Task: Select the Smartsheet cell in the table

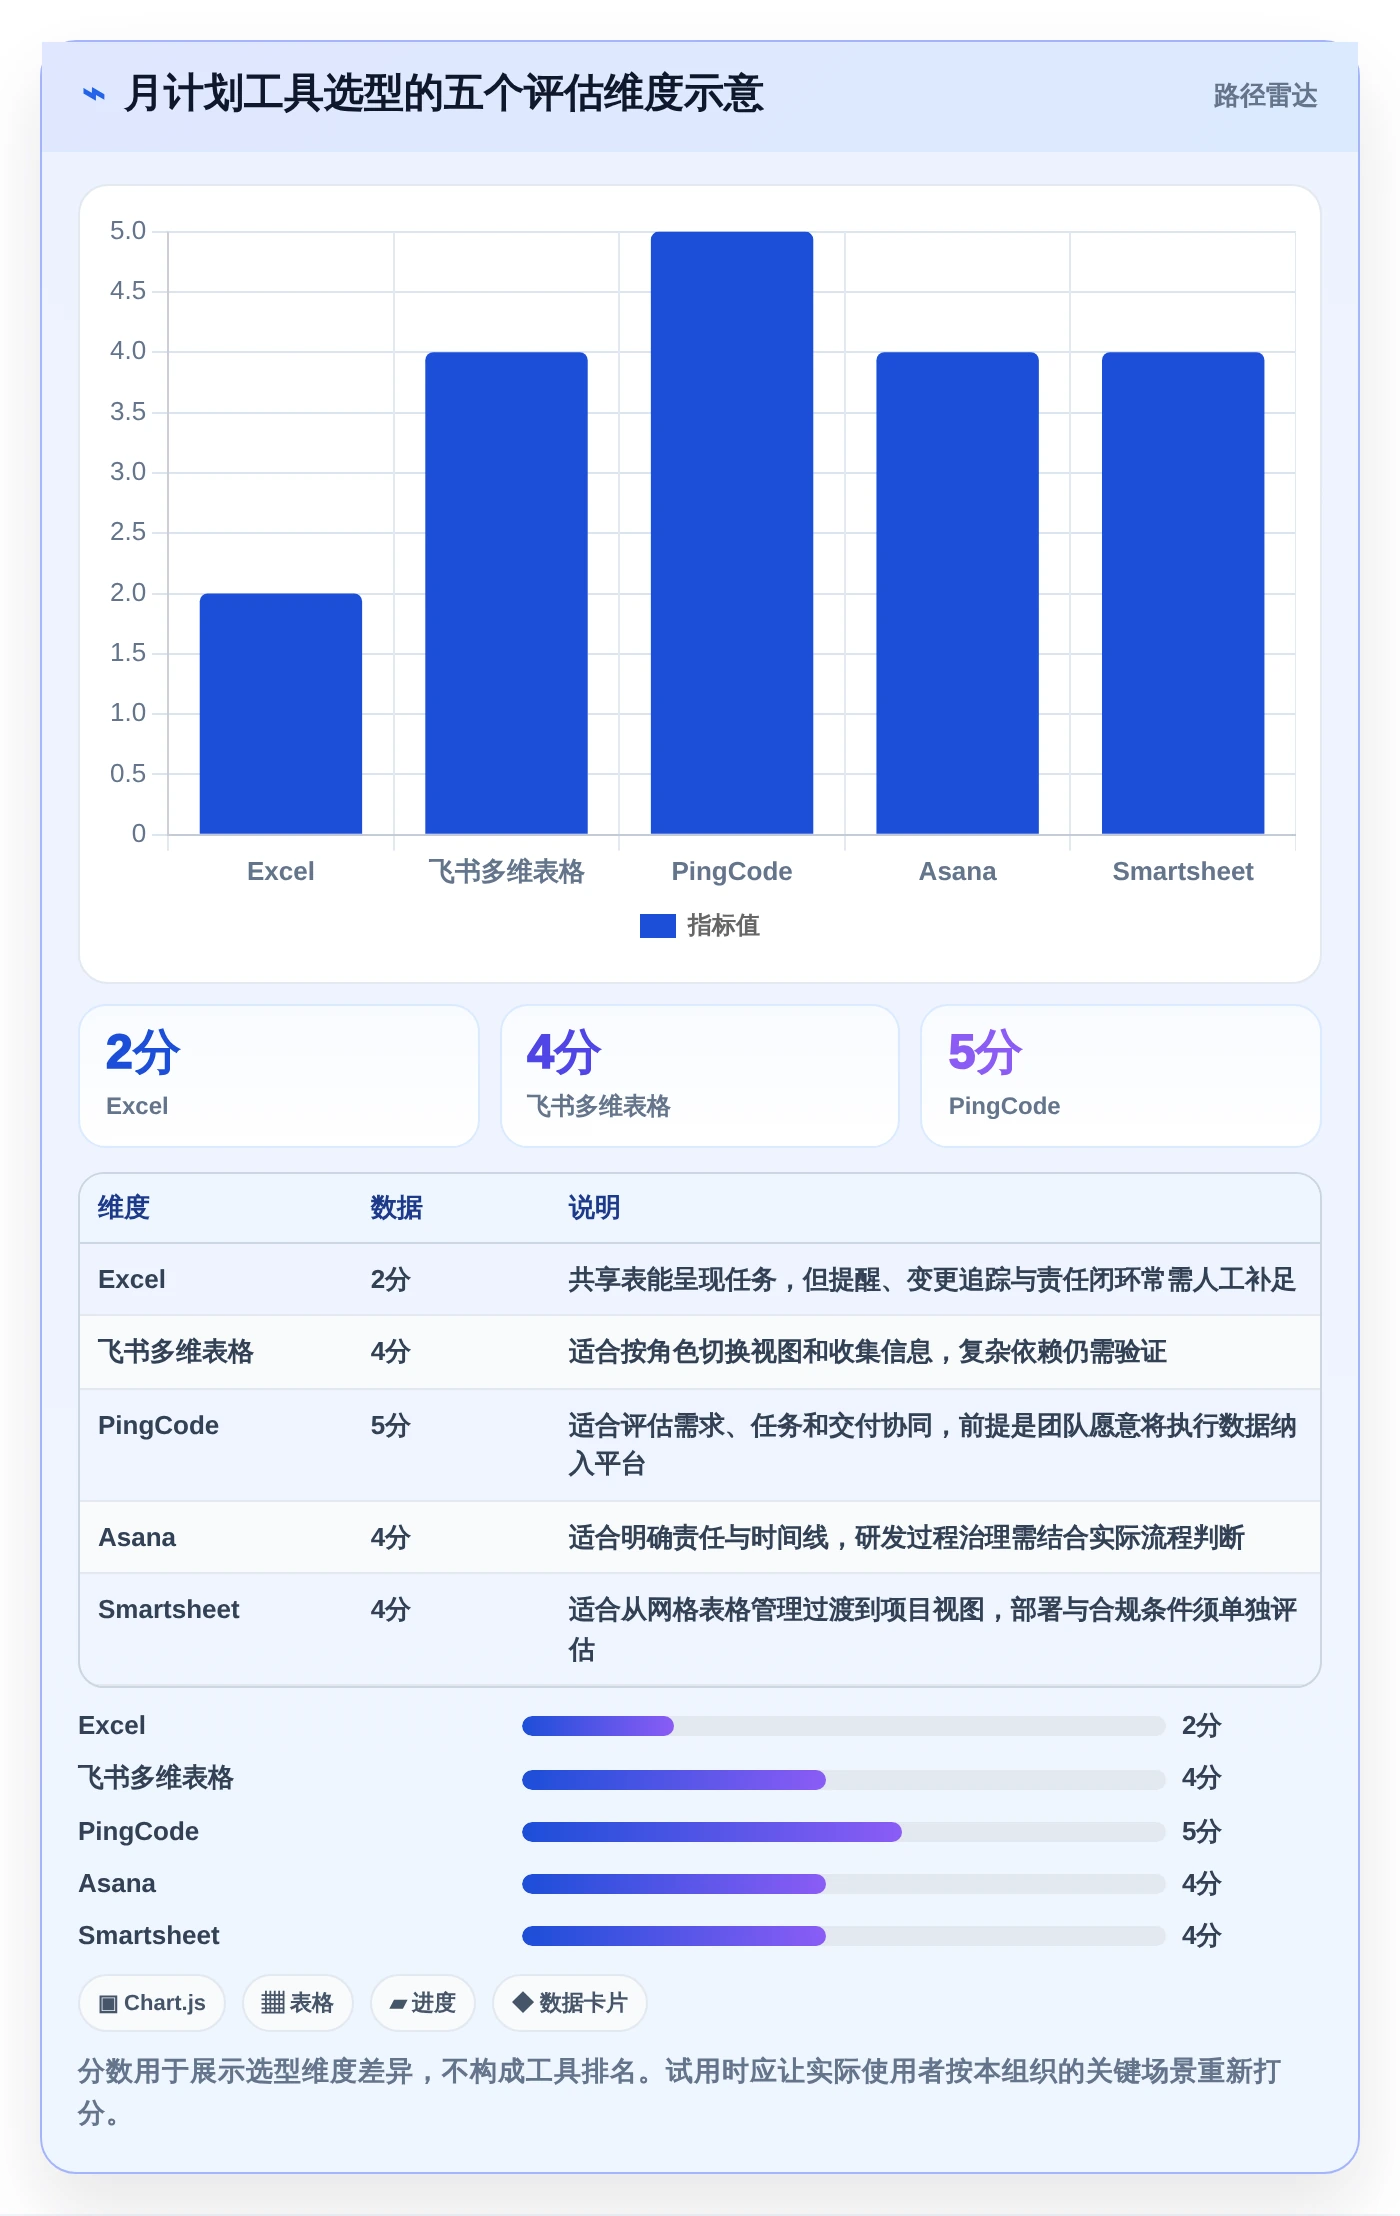Action: pos(169,1610)
